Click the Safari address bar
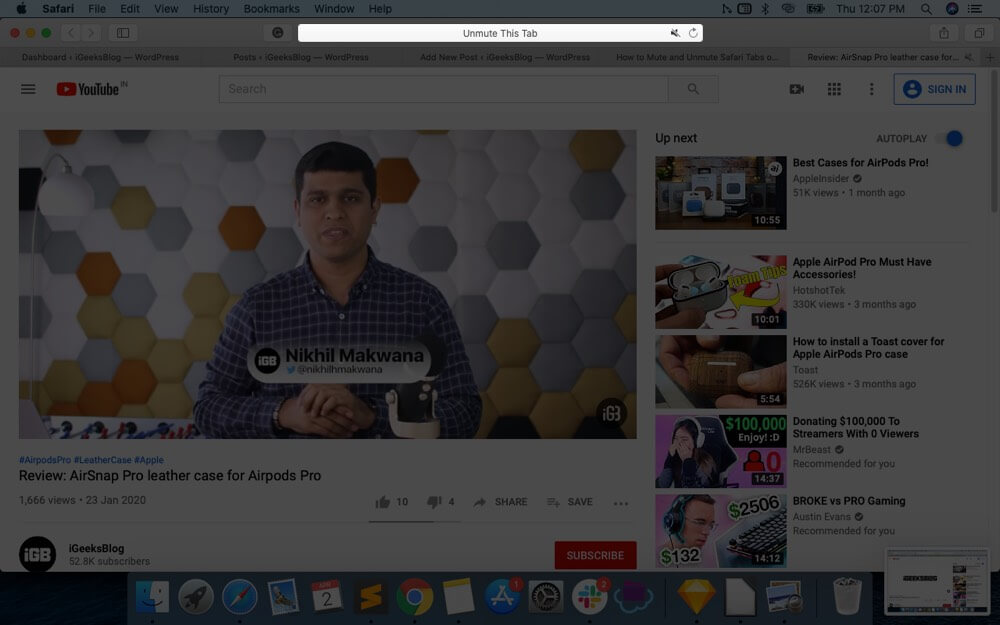The width and height of the screenshot is (1000, 625). pos(500,33)
